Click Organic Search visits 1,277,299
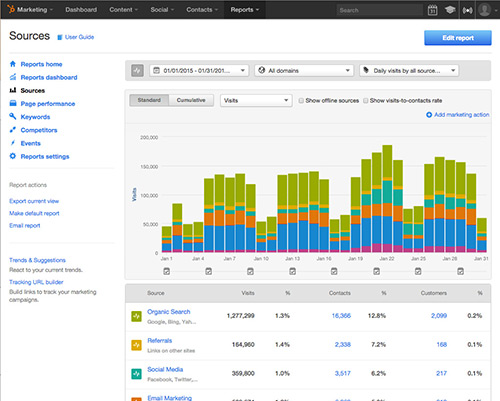This screenshot has width=500, height=401. (x=240, y=316)
